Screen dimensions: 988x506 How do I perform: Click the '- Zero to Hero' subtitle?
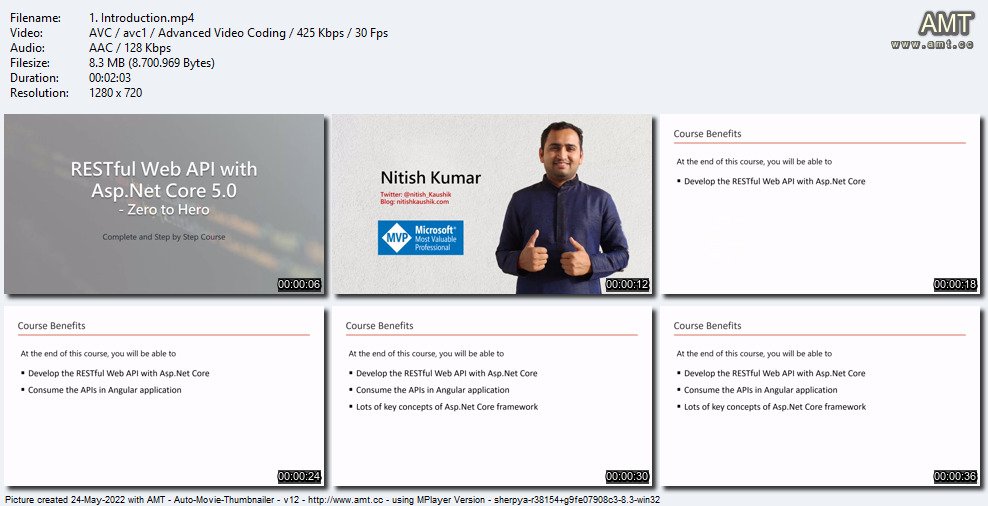pyautogui.click(x=164, y=210)
